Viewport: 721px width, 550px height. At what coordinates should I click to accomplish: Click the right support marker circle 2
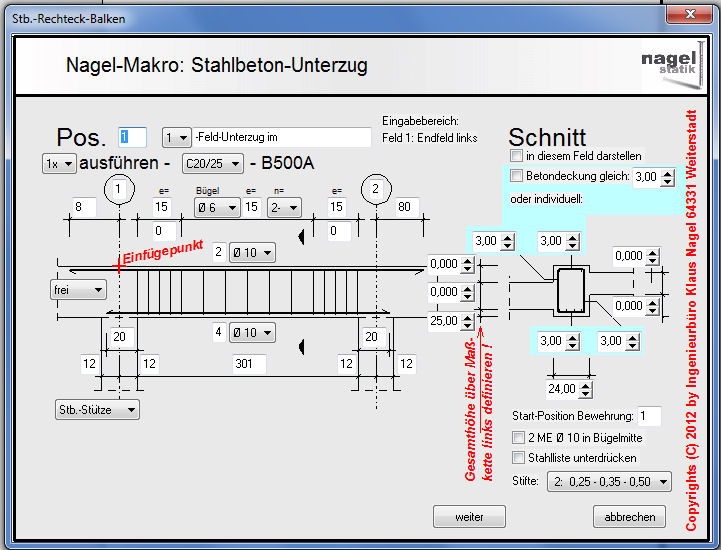tap(376, 189)
